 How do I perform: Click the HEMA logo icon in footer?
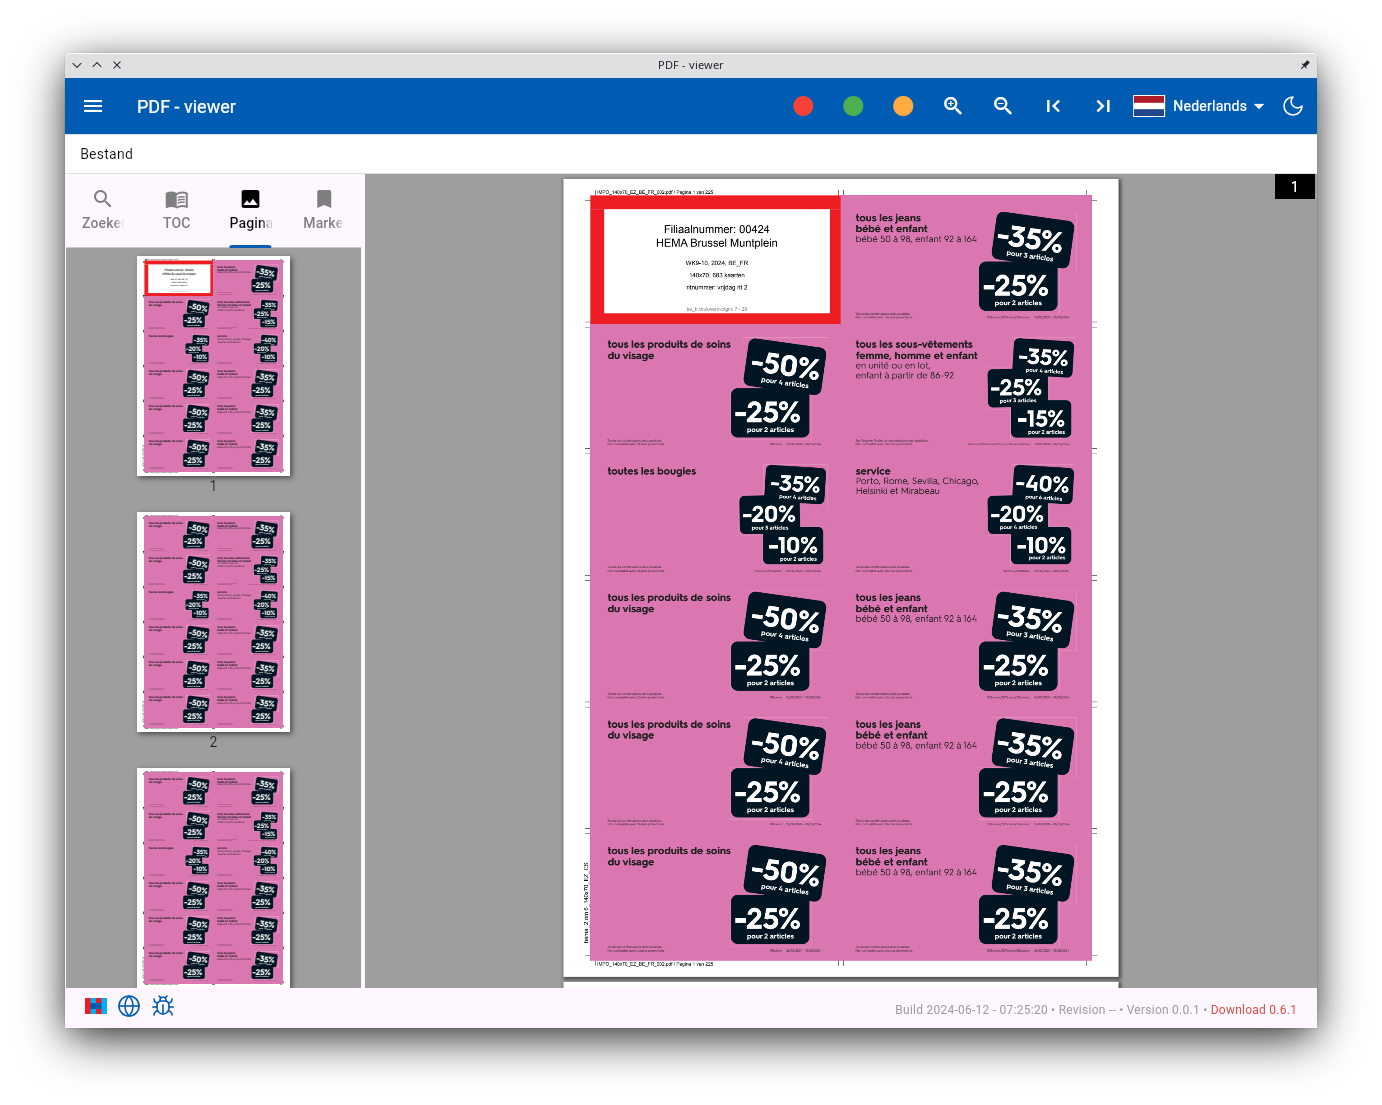tap(96, 1006)
